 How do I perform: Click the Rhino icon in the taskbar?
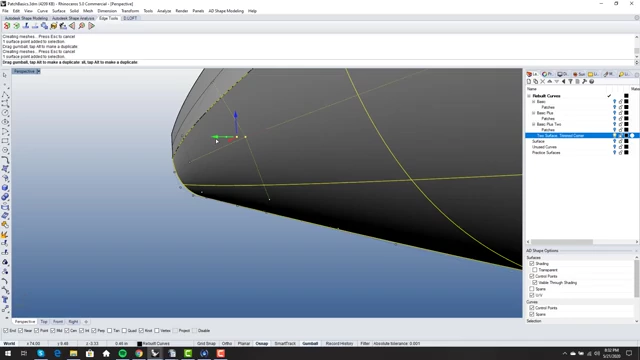tap(155, 353)
